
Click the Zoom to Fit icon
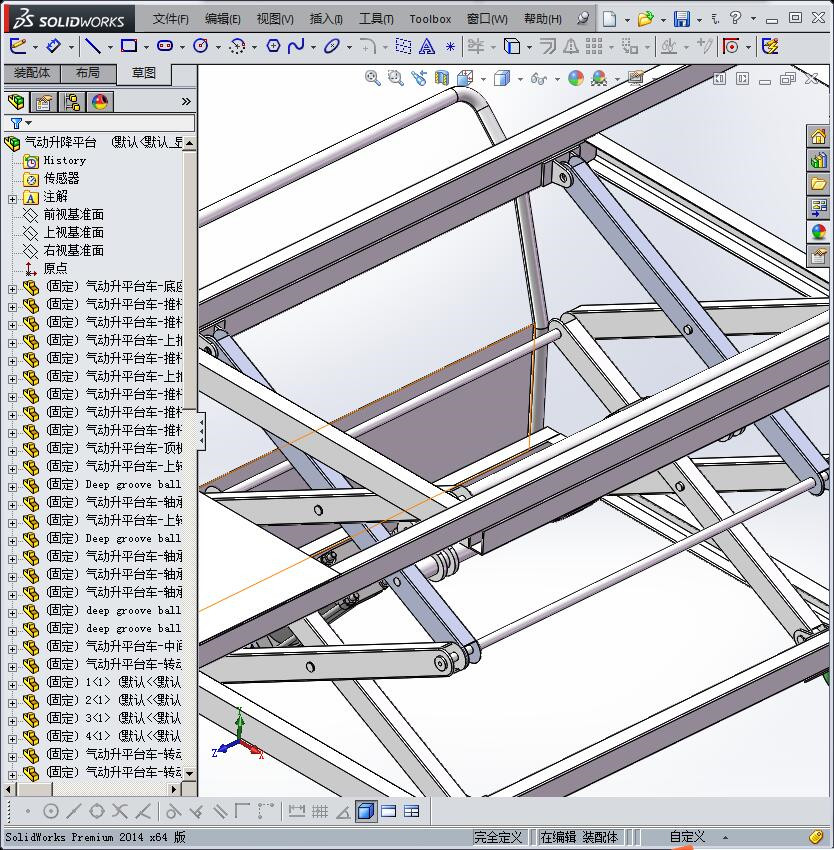click(x=372, y=78)
